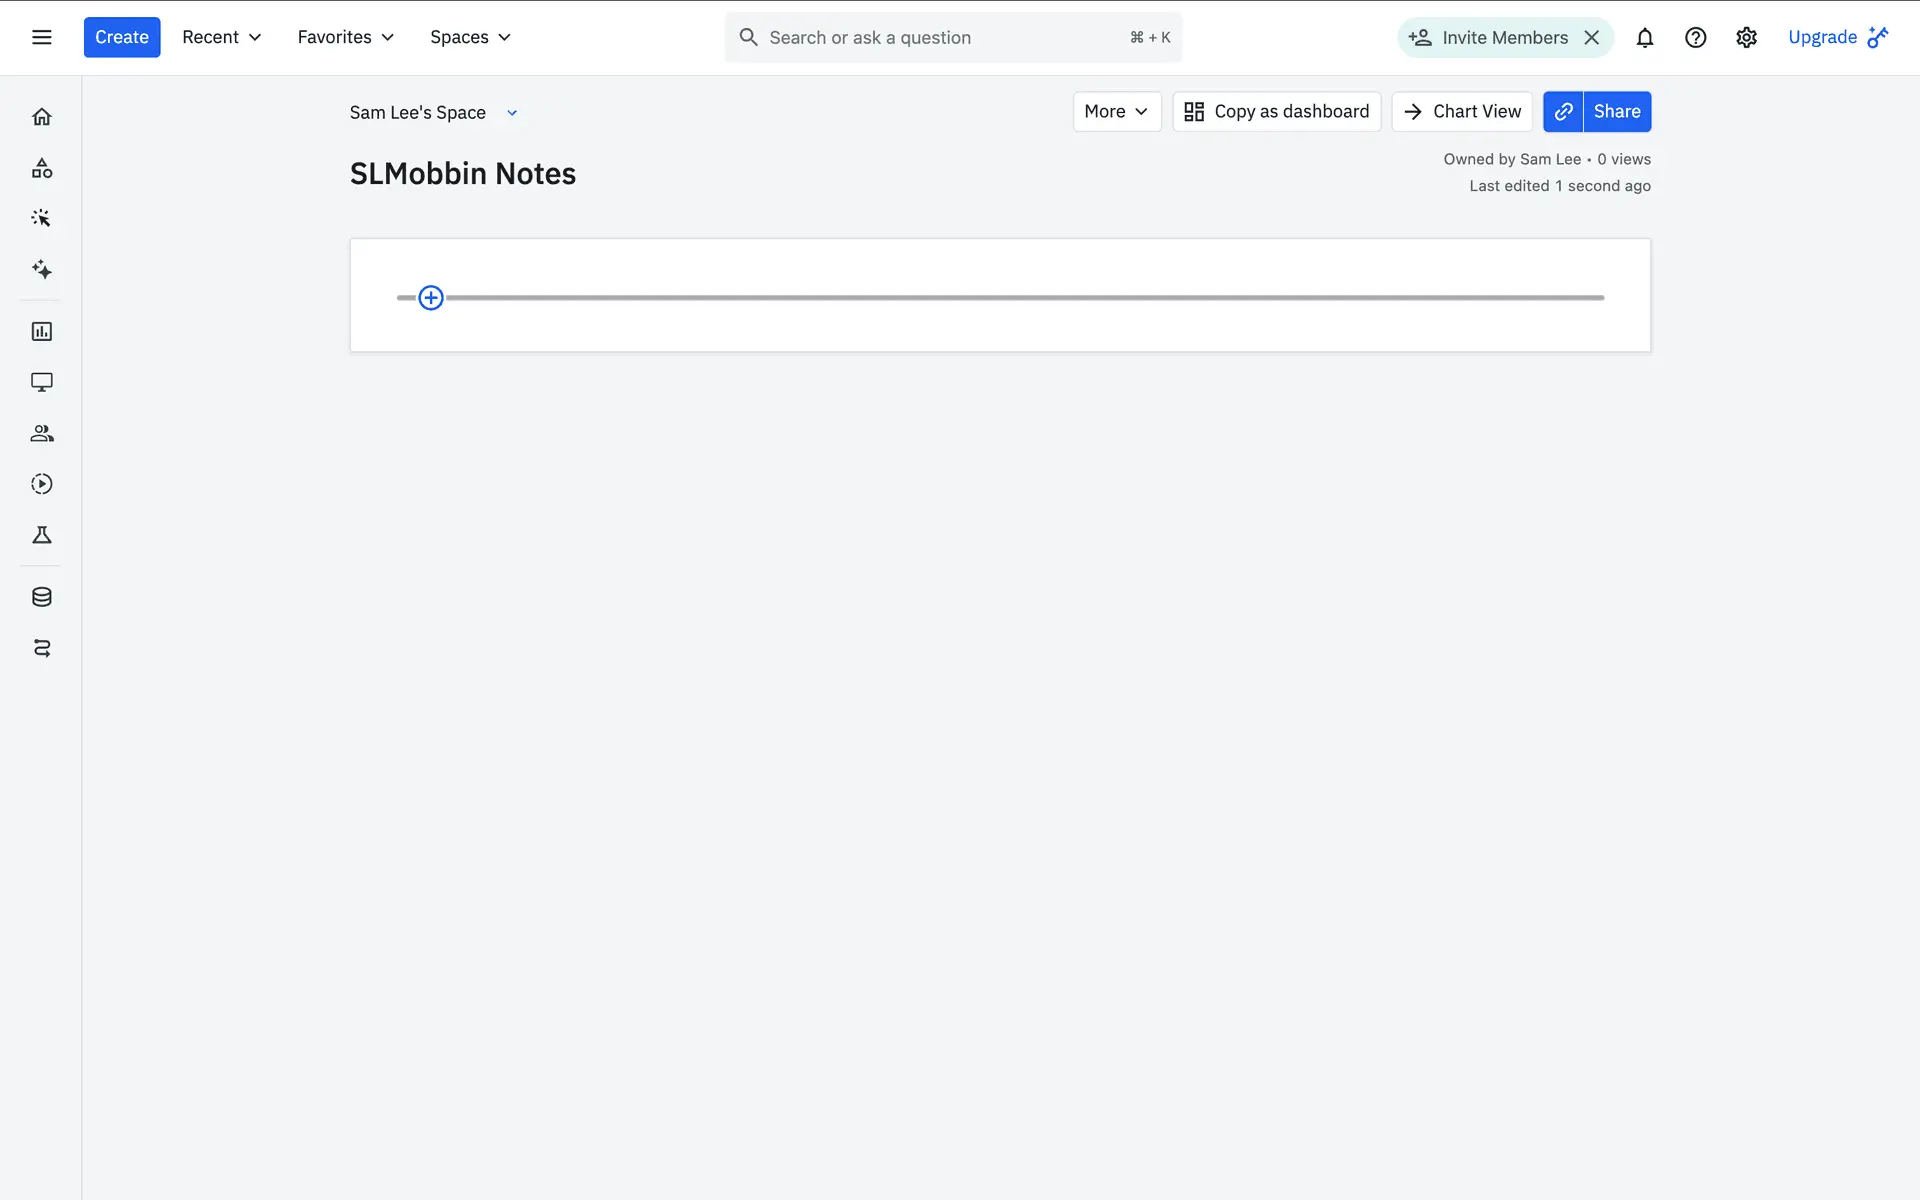Click the blue Create button
The height and width of the screenshot is (1200, 1920).
tap(121, 37)
